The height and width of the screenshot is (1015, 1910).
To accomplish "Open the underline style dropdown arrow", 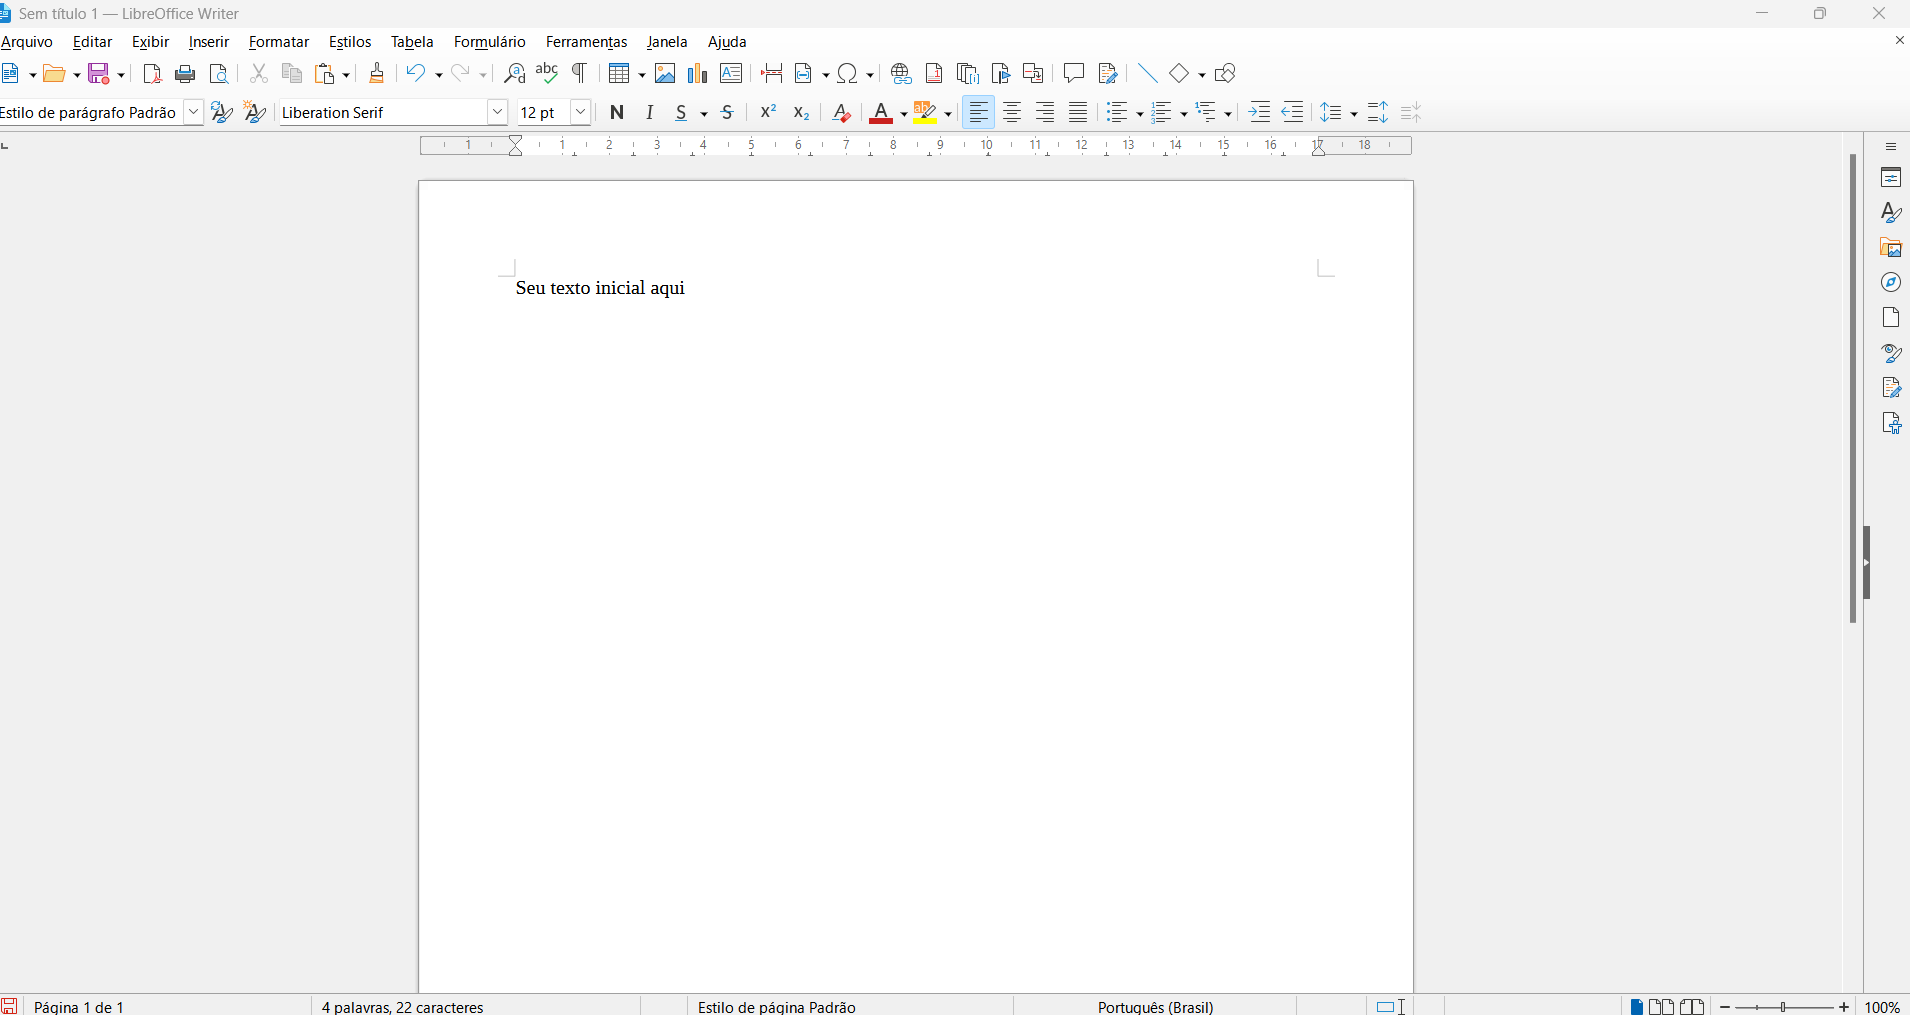I will [x=704, y=114].
